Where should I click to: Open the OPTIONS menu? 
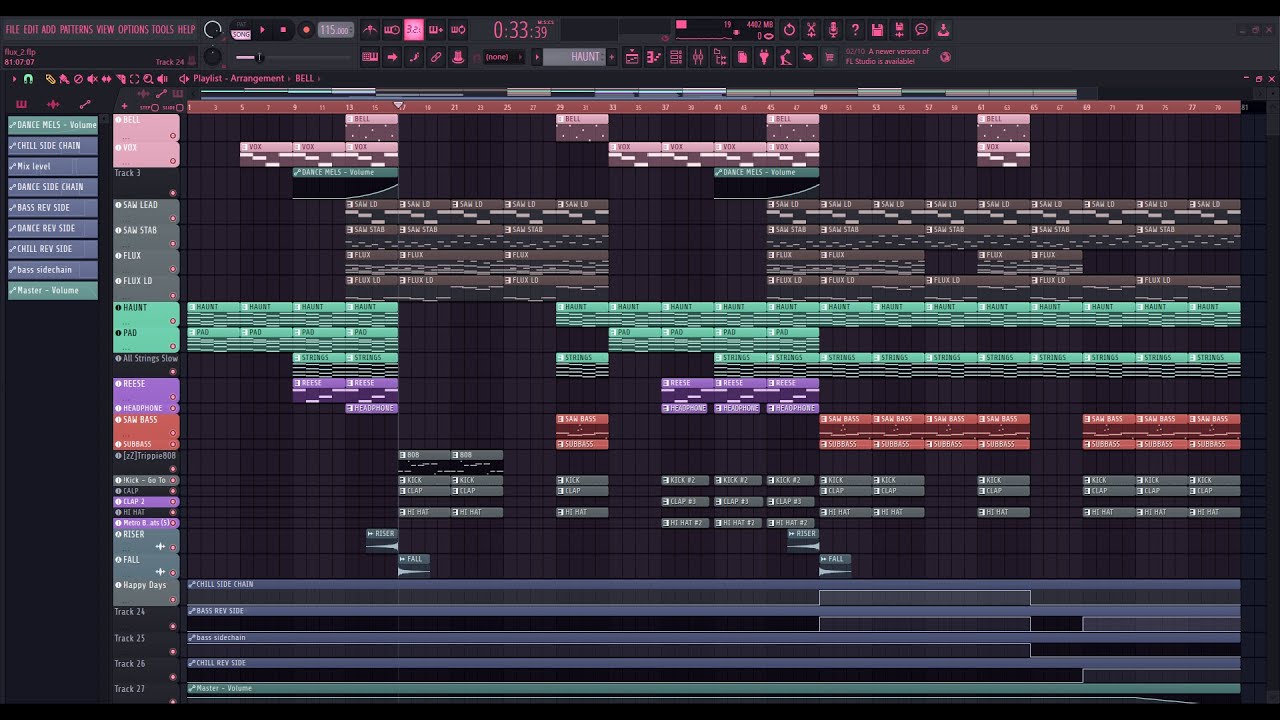133,30
